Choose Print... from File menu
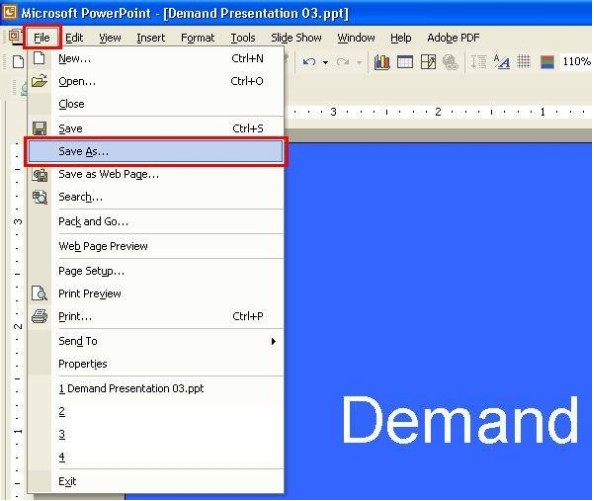Screen dimensions: 594x501 156,316
